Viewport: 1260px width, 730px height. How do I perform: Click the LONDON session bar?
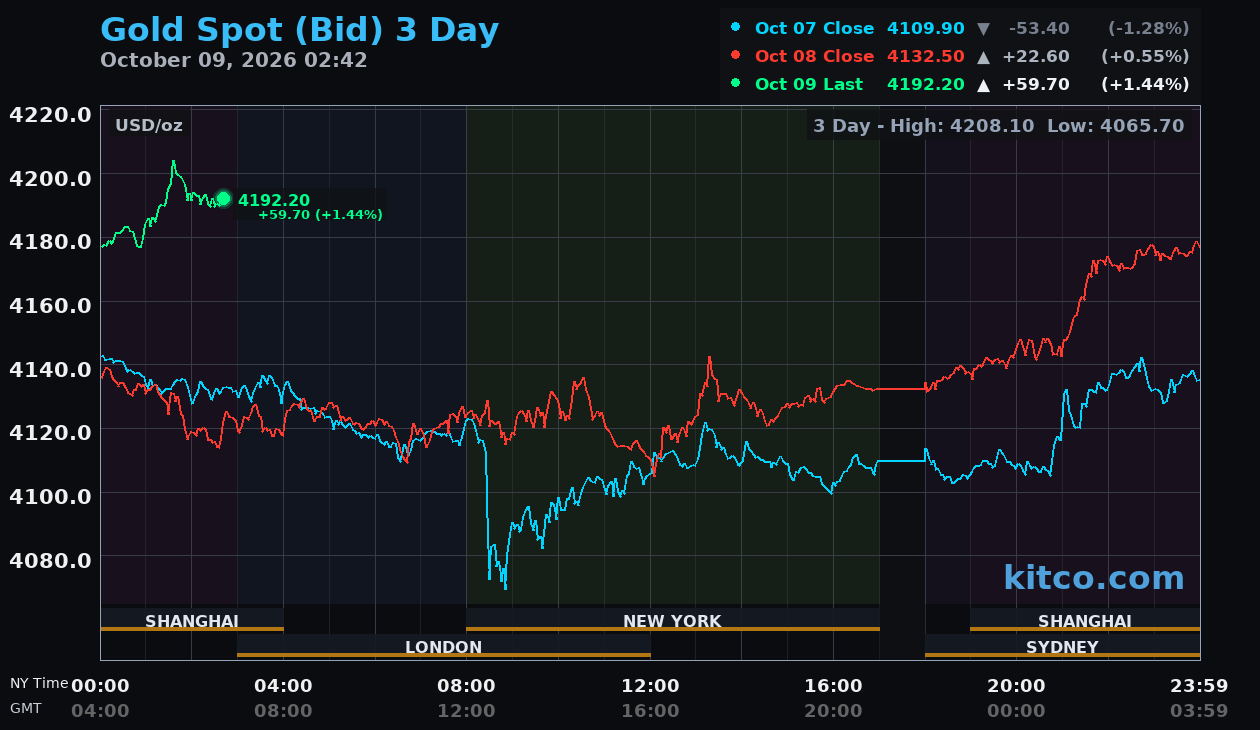[x=444, y=646]
